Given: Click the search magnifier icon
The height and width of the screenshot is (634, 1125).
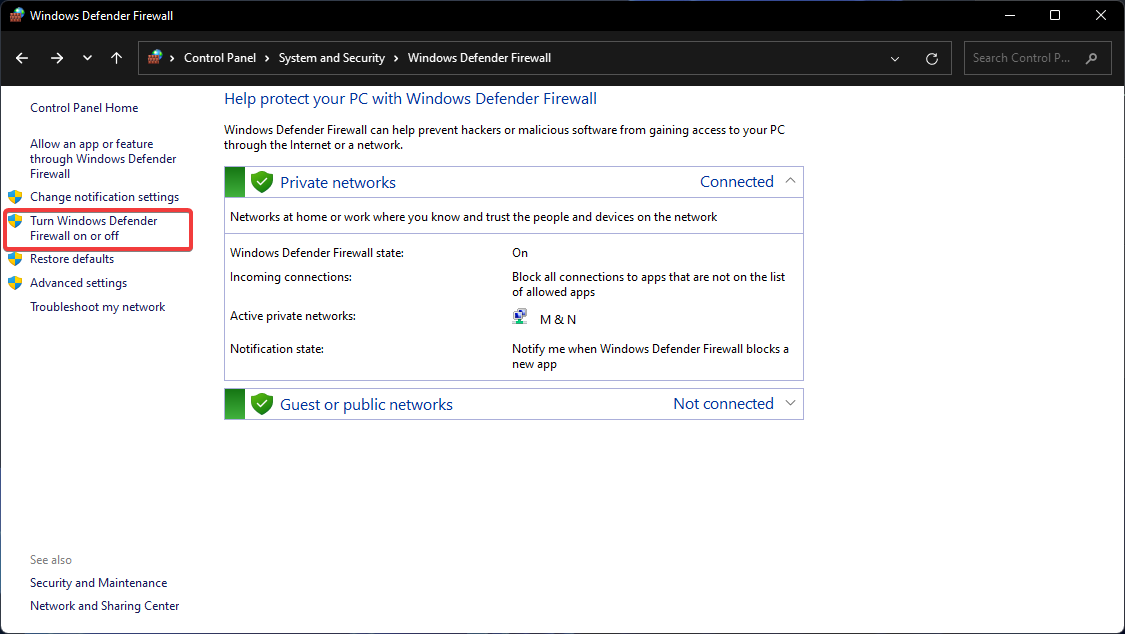Looking at the screenshot, I should tap(1091, 58).
